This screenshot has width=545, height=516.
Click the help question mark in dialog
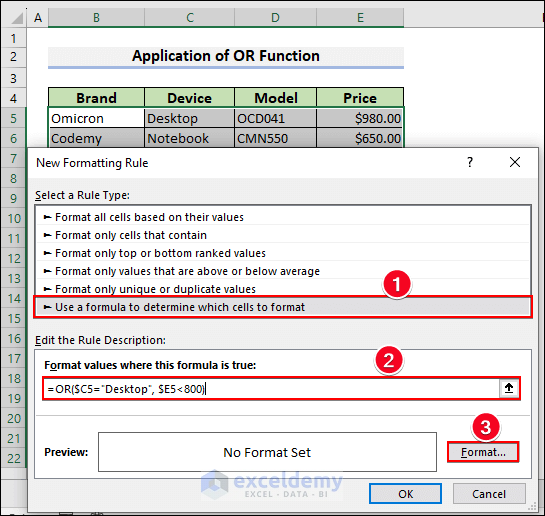pyautogui.click(x=470, y=162)
